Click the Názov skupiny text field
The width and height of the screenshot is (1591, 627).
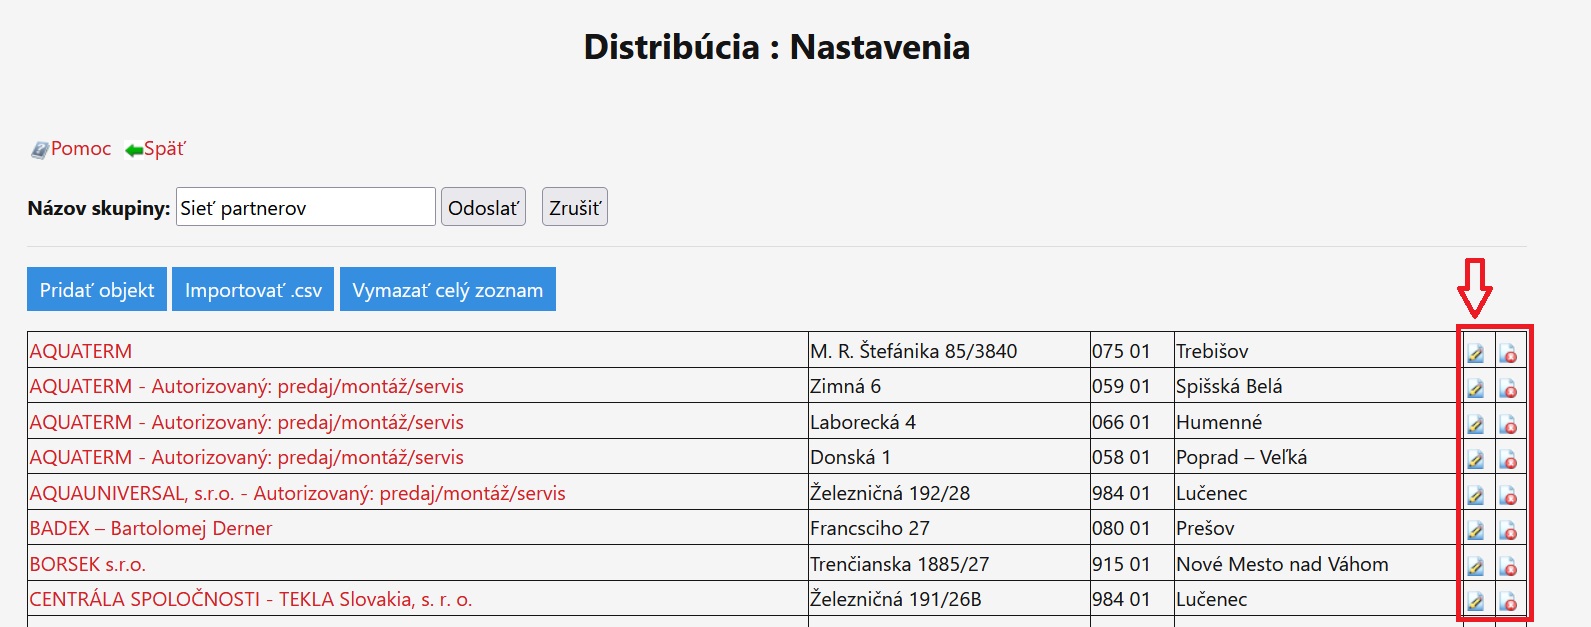pos(305,207)
